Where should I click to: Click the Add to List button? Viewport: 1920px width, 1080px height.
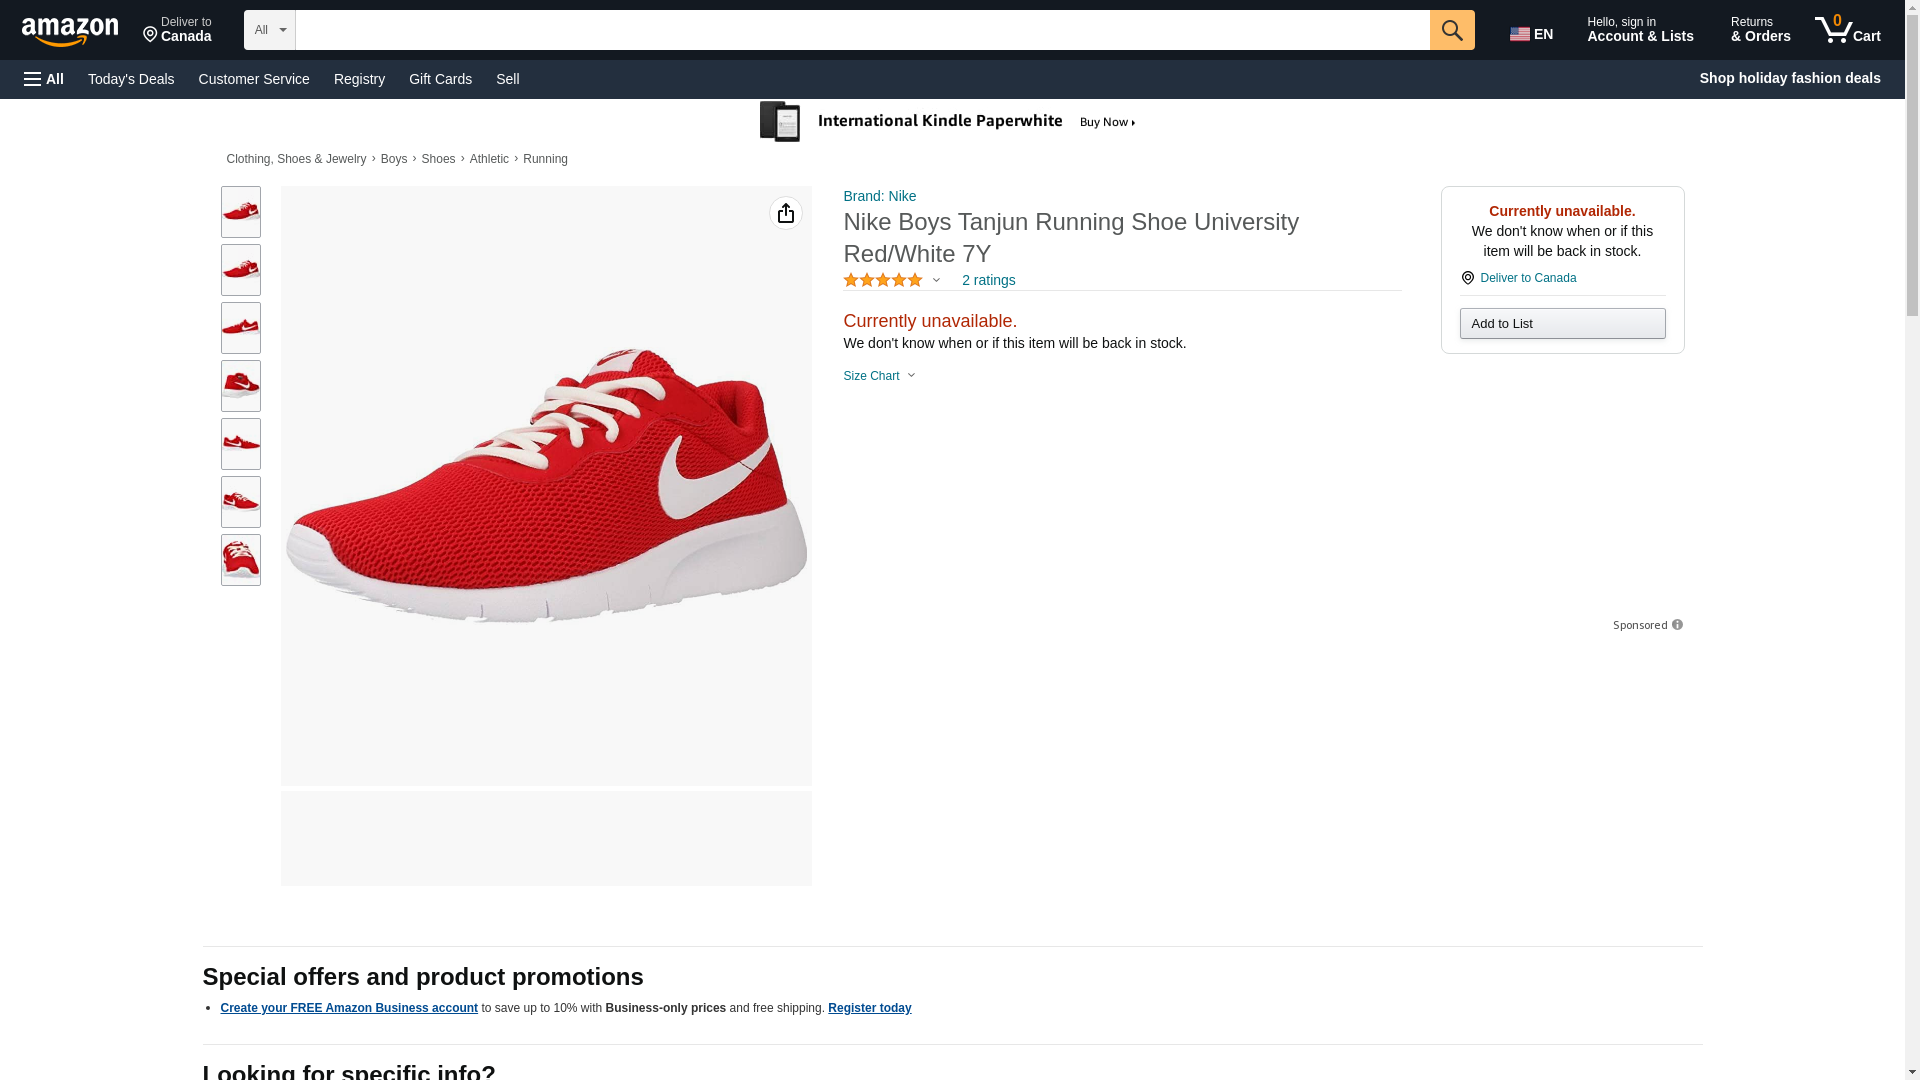click(x=1561, y=324)
